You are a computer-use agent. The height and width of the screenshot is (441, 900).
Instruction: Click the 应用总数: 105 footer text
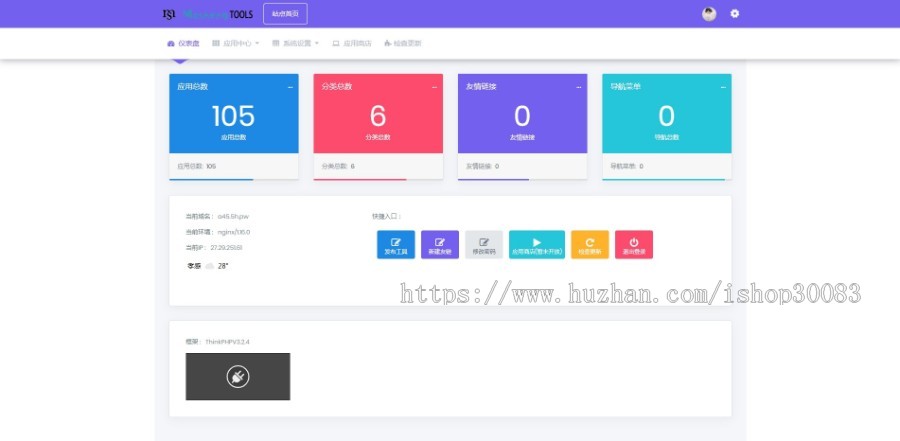tap(197, 166)
